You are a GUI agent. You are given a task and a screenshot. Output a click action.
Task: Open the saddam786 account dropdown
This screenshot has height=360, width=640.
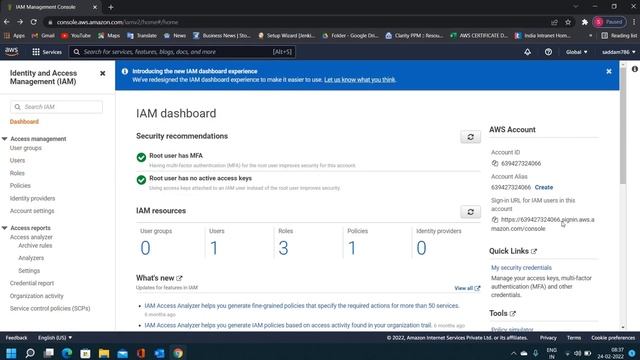[x=619, y=52]
